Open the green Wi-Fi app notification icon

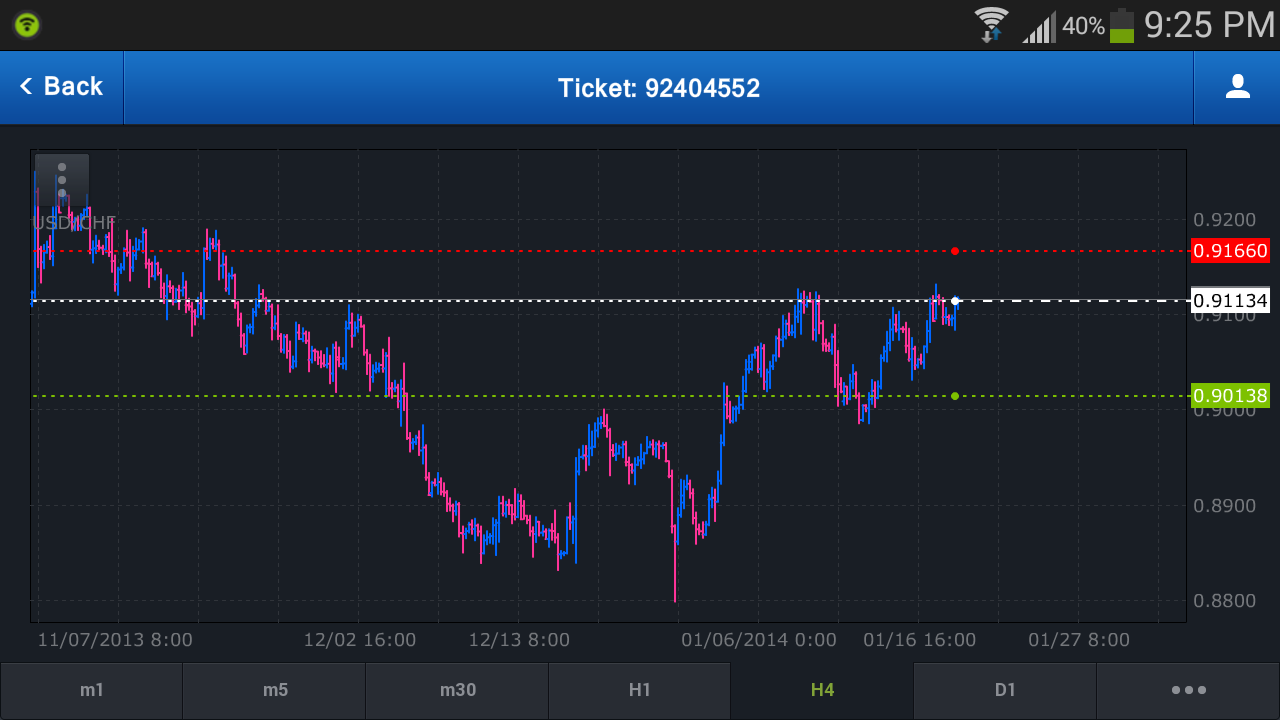[x=27, y=25]
